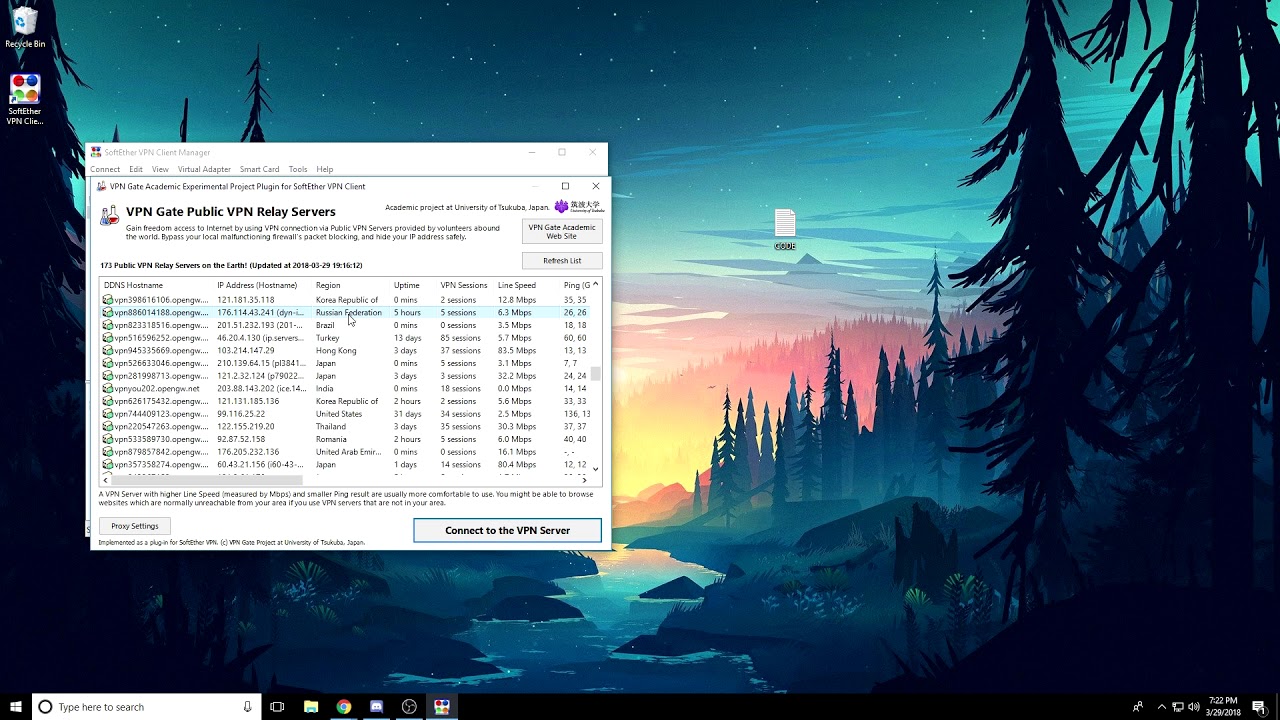The height and width of the screenshot is (720, 1280).
Task: Open Proxy Settings
Action: click(135, 526)
